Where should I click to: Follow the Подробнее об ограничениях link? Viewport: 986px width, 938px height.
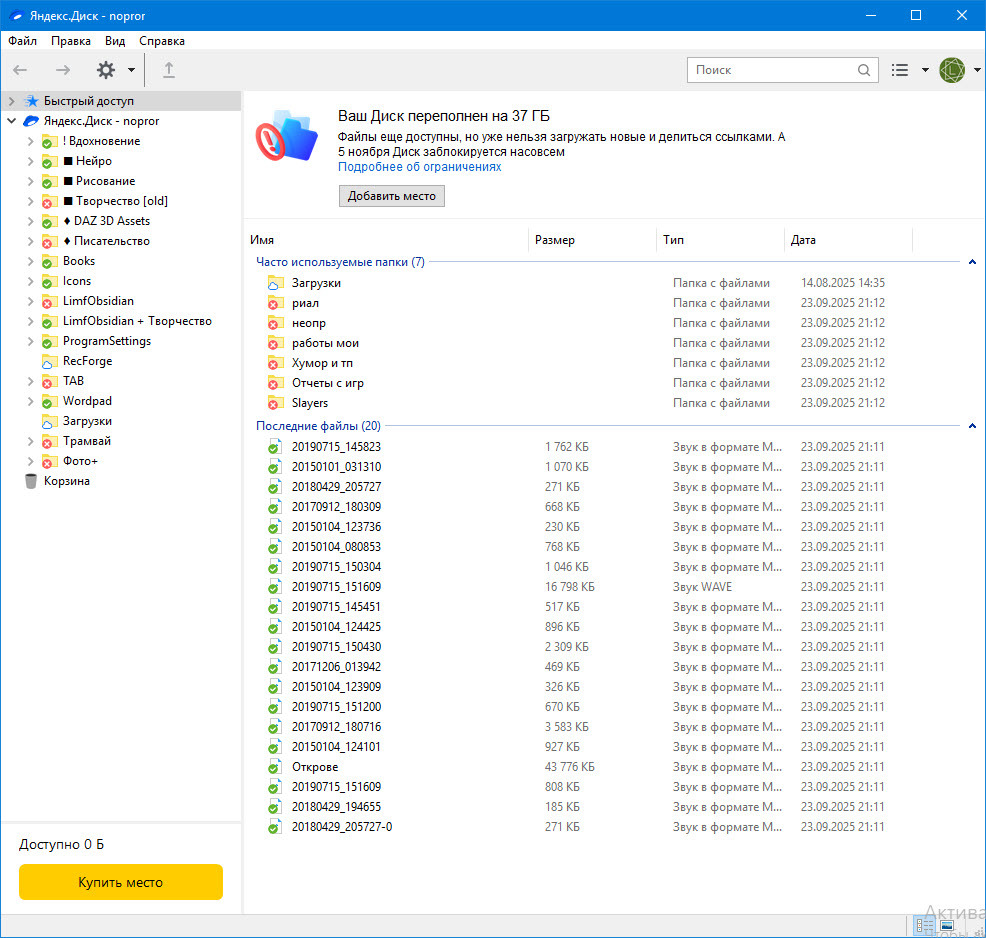pos(419,167)
